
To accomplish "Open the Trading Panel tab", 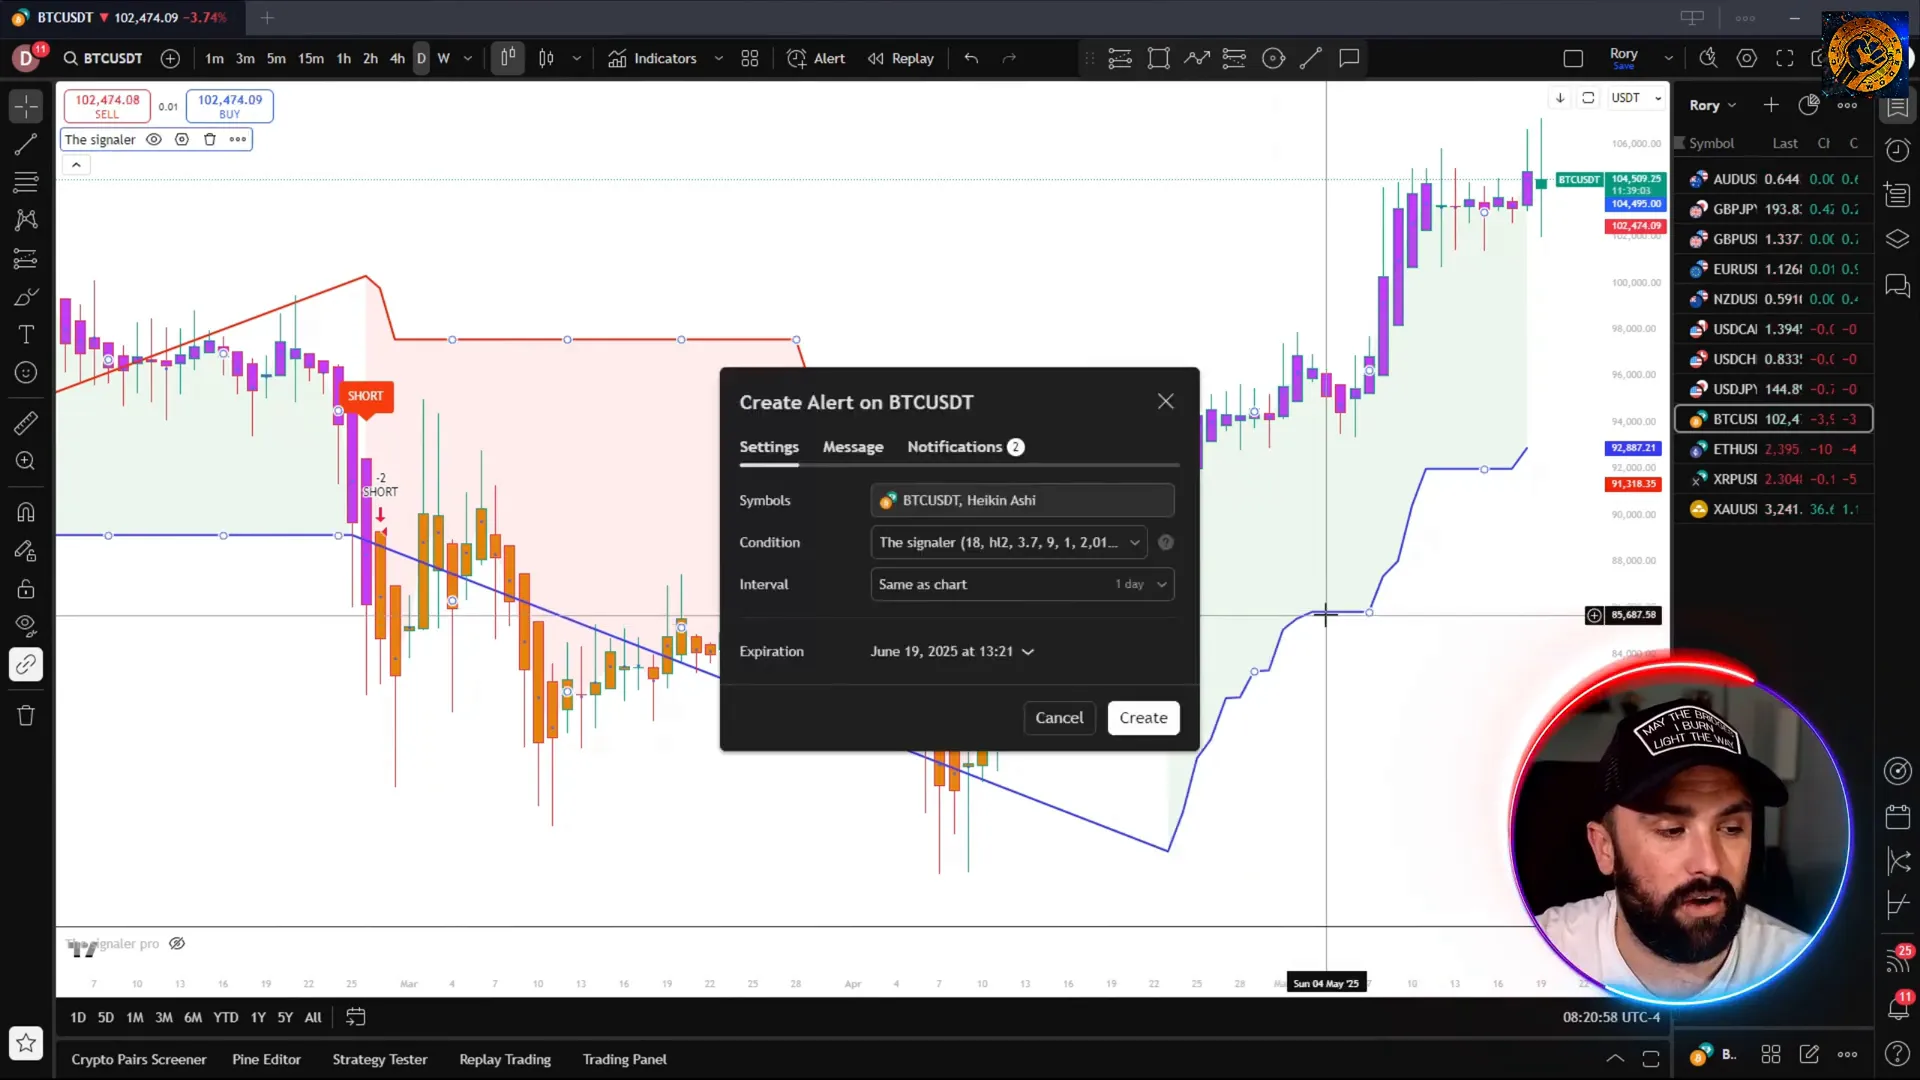I will (625, 1060).
